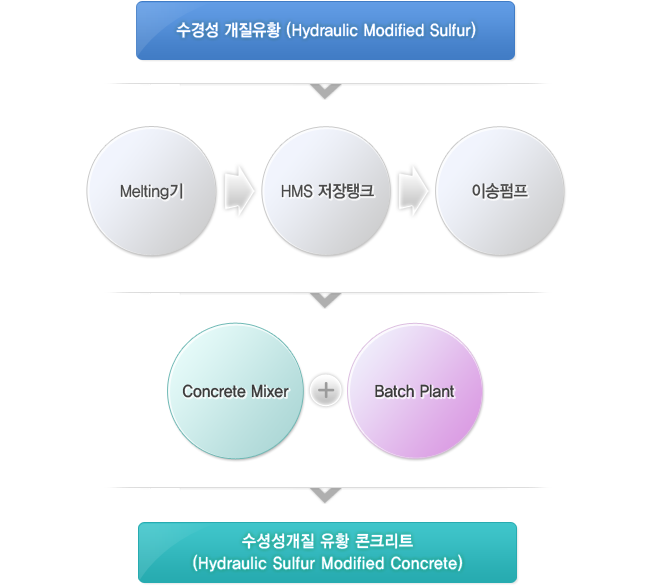
Task: Select the Melting기 circle
Action: 152,191
